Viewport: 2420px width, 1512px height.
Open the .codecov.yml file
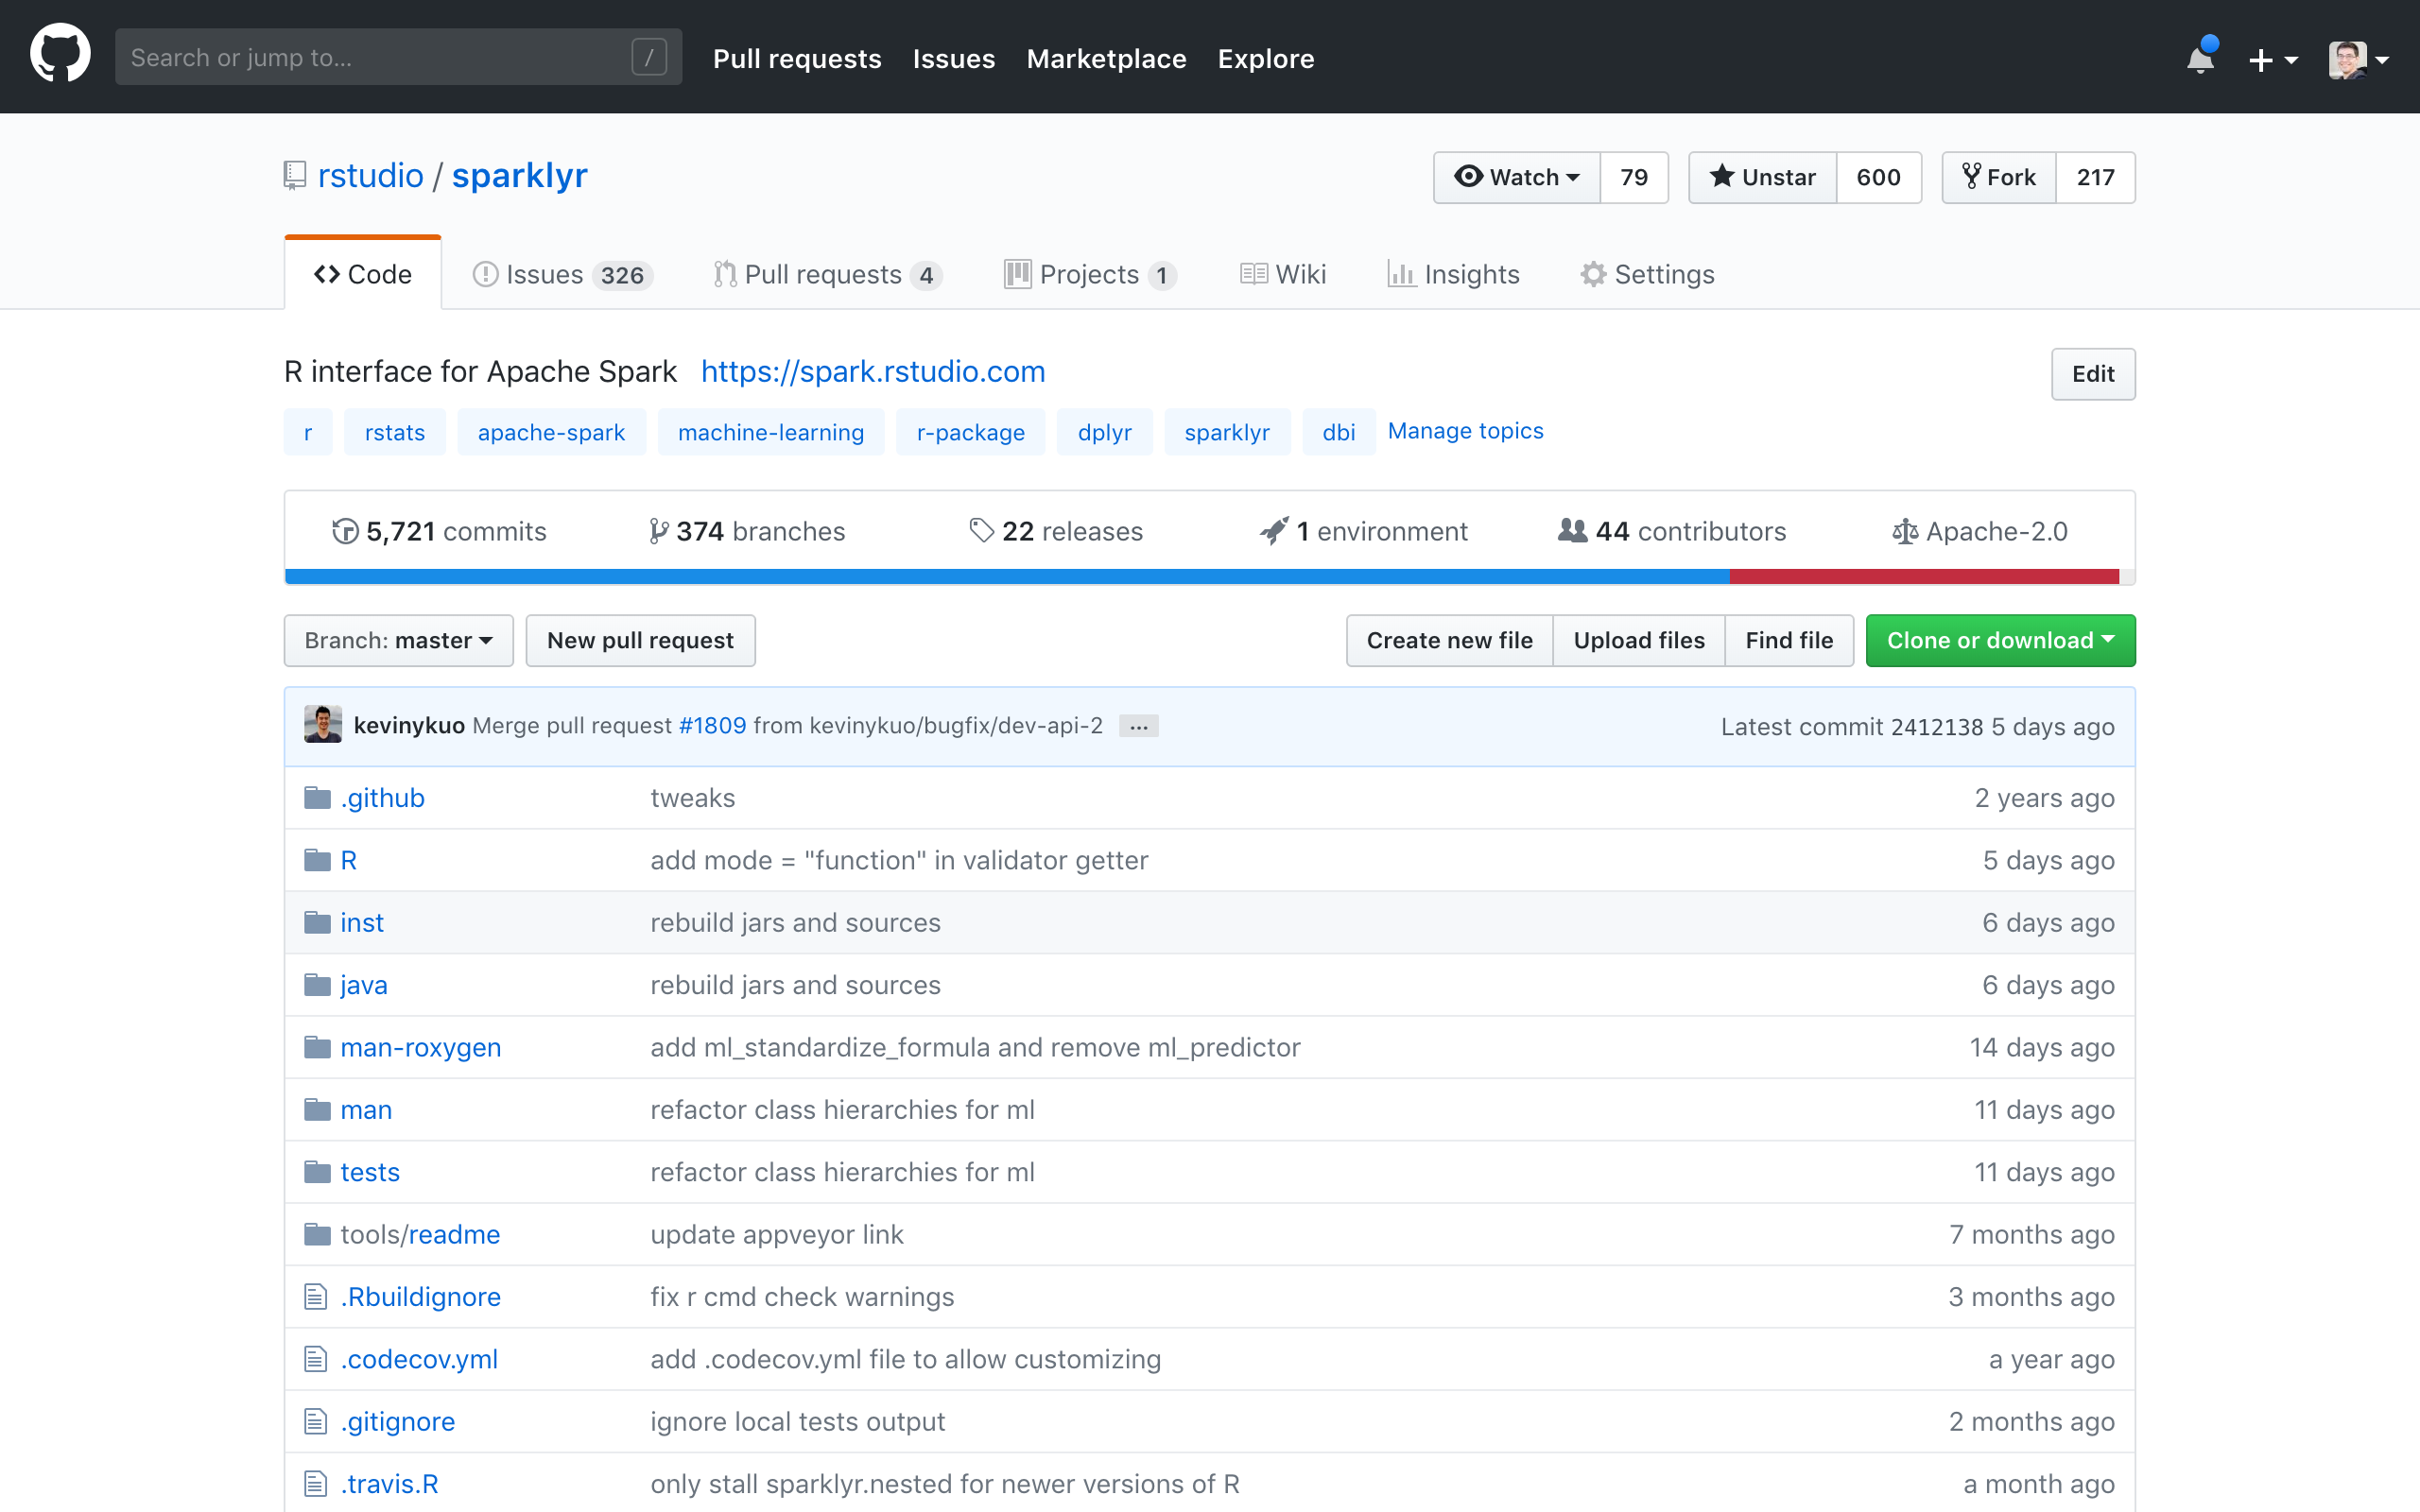point(418,1359)
